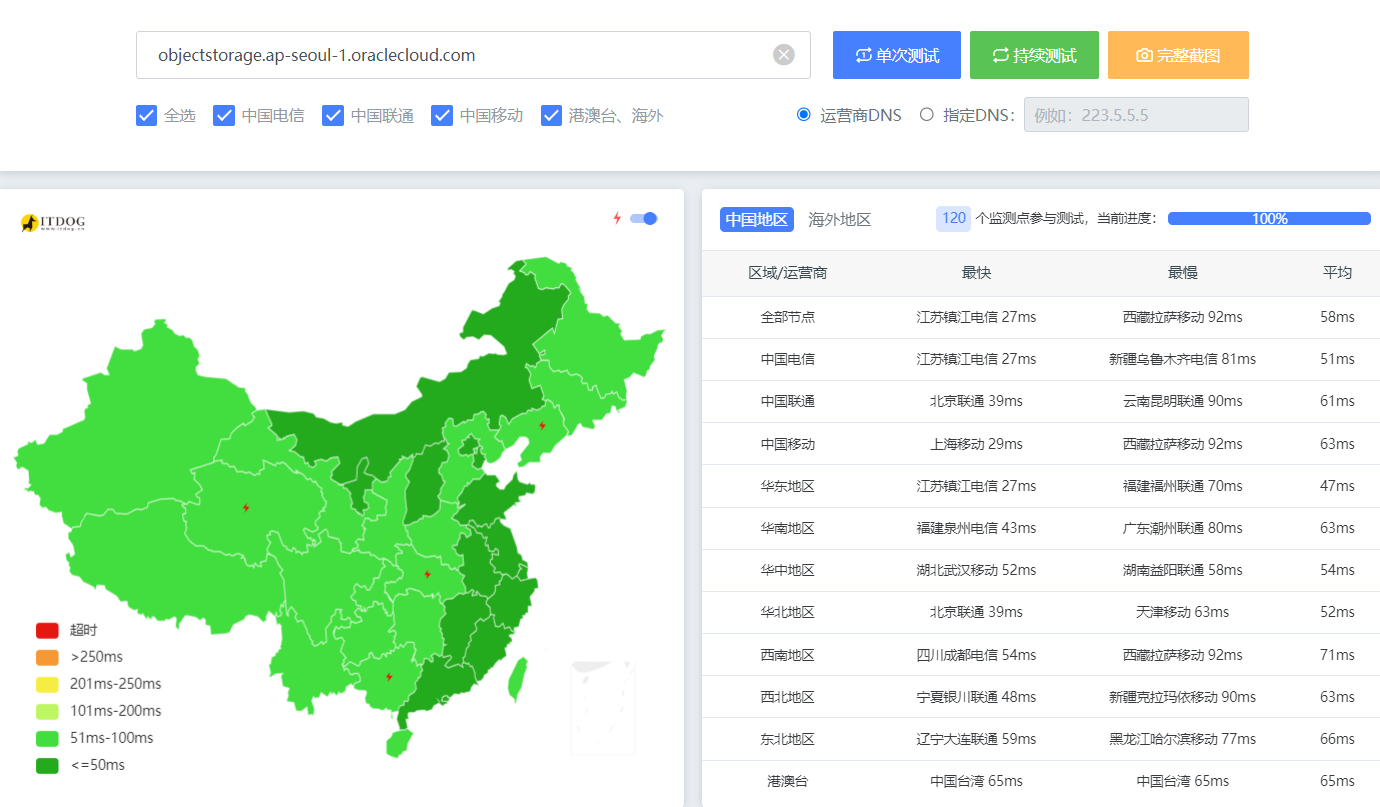Select the 指定DNS radio button

pyautogui.click(x=927, y=115)
